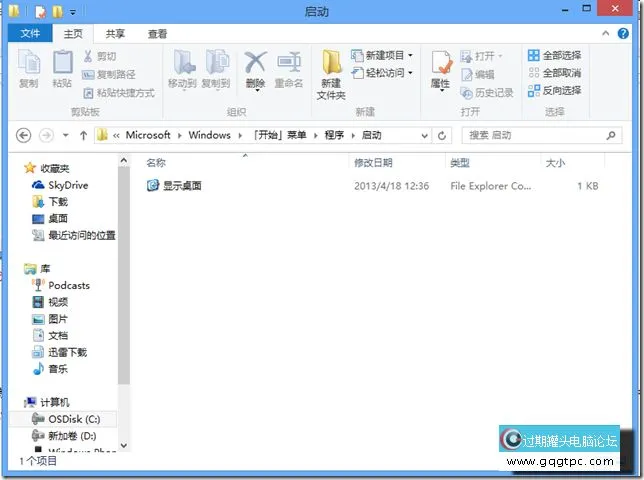The width and height of the screenshot is (644, 480).
Task: Switch to Home (主页) tab
Action: point(73,34)
